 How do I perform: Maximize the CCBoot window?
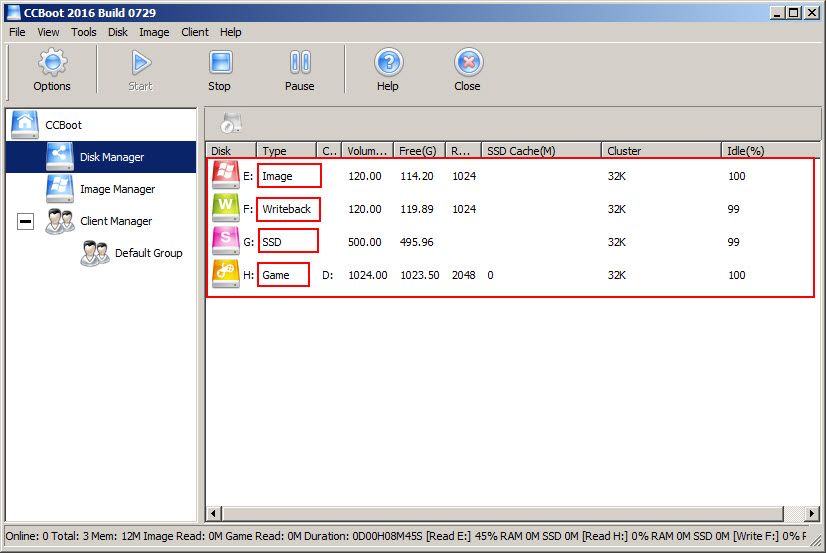click(x=794, y=12)
